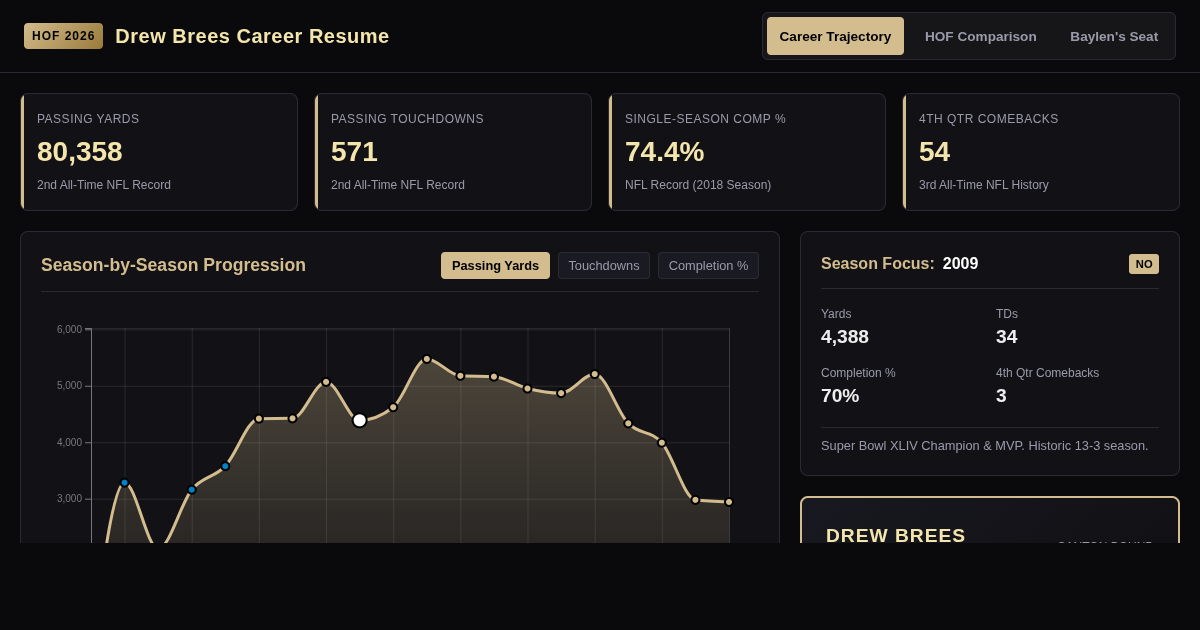Switch chart to Touchdowns metric
1200x630 pixels.
pyautogui.click(x=604, y=265)
